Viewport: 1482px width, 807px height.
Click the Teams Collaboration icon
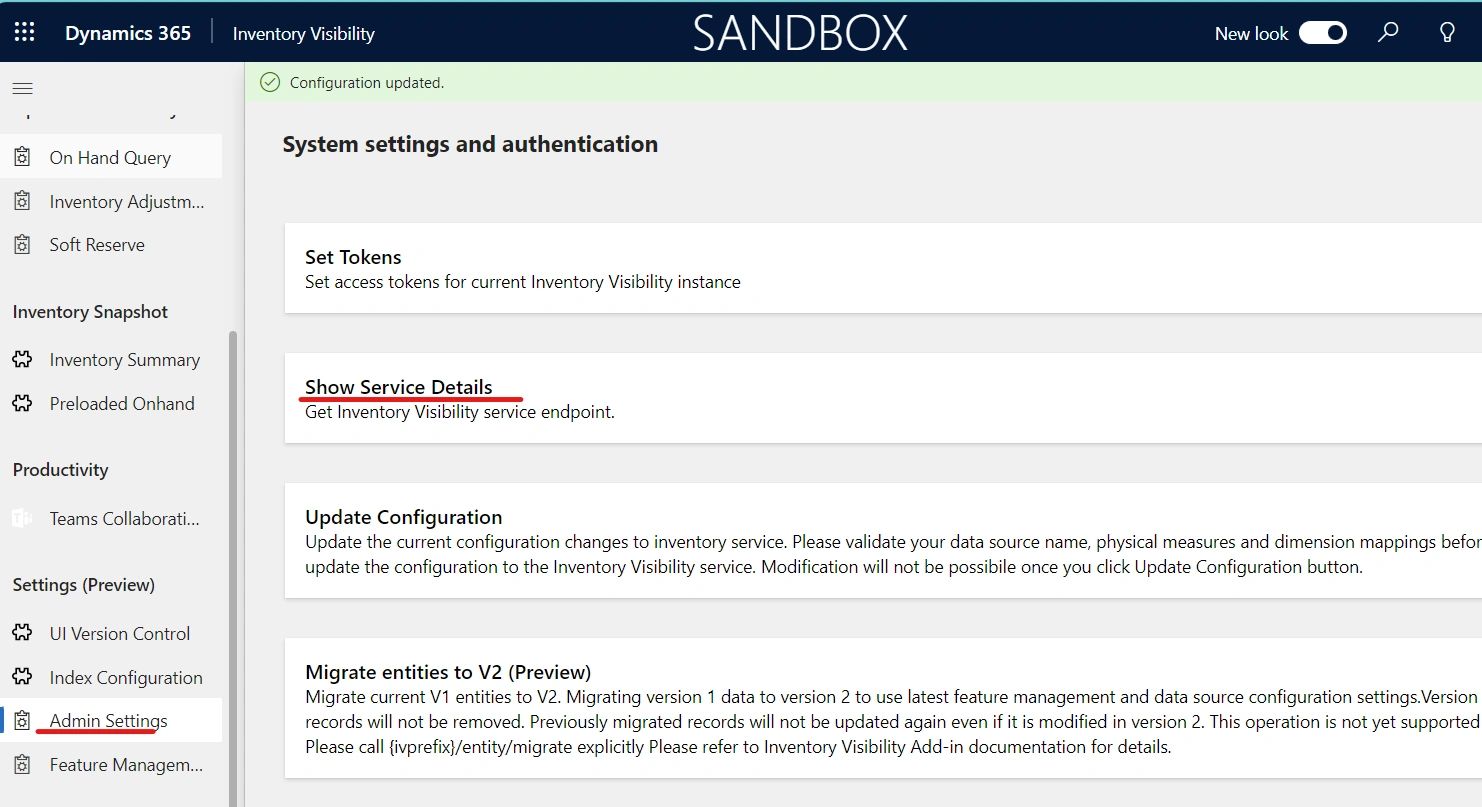[22, 519]
